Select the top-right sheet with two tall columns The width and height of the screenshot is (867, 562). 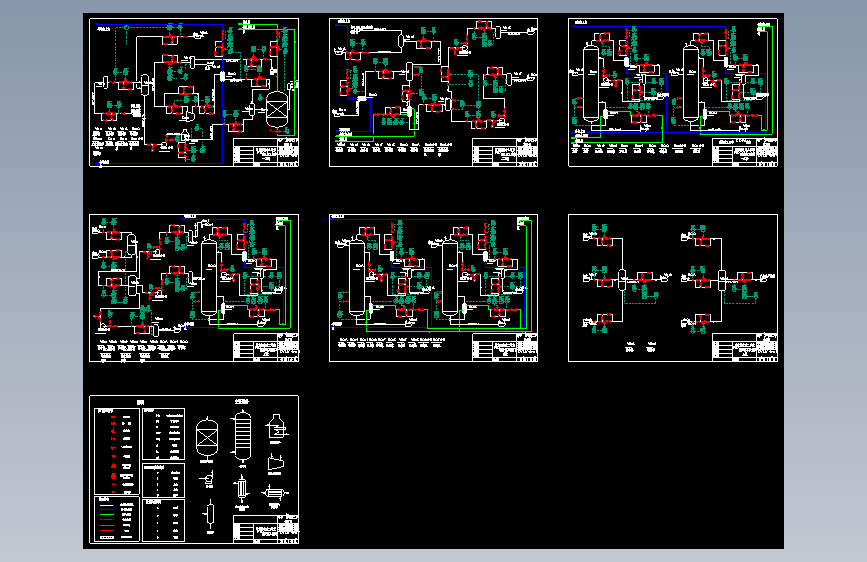coord(673,92)
